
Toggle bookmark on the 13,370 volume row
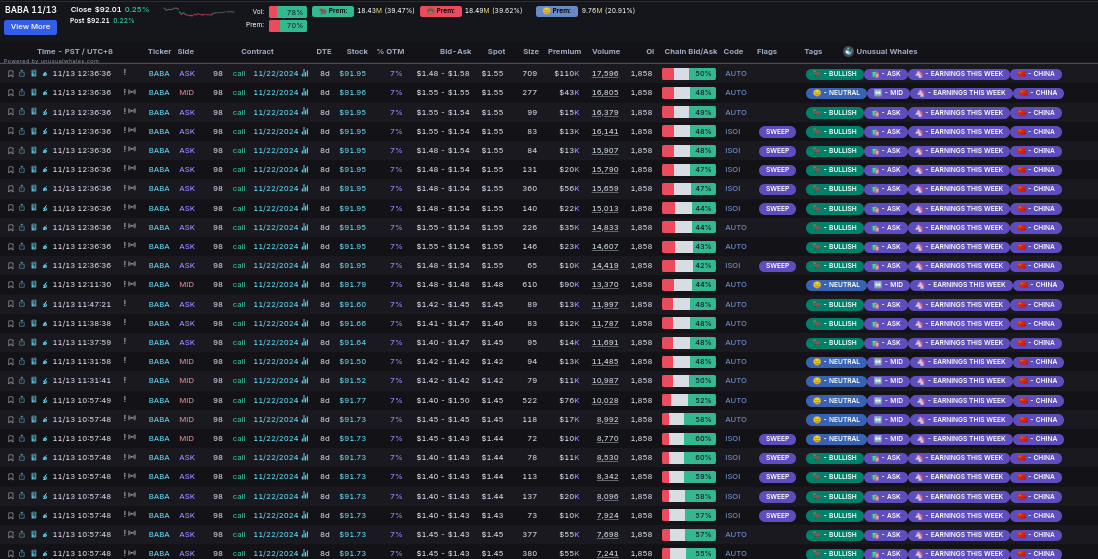coord(11,285)
